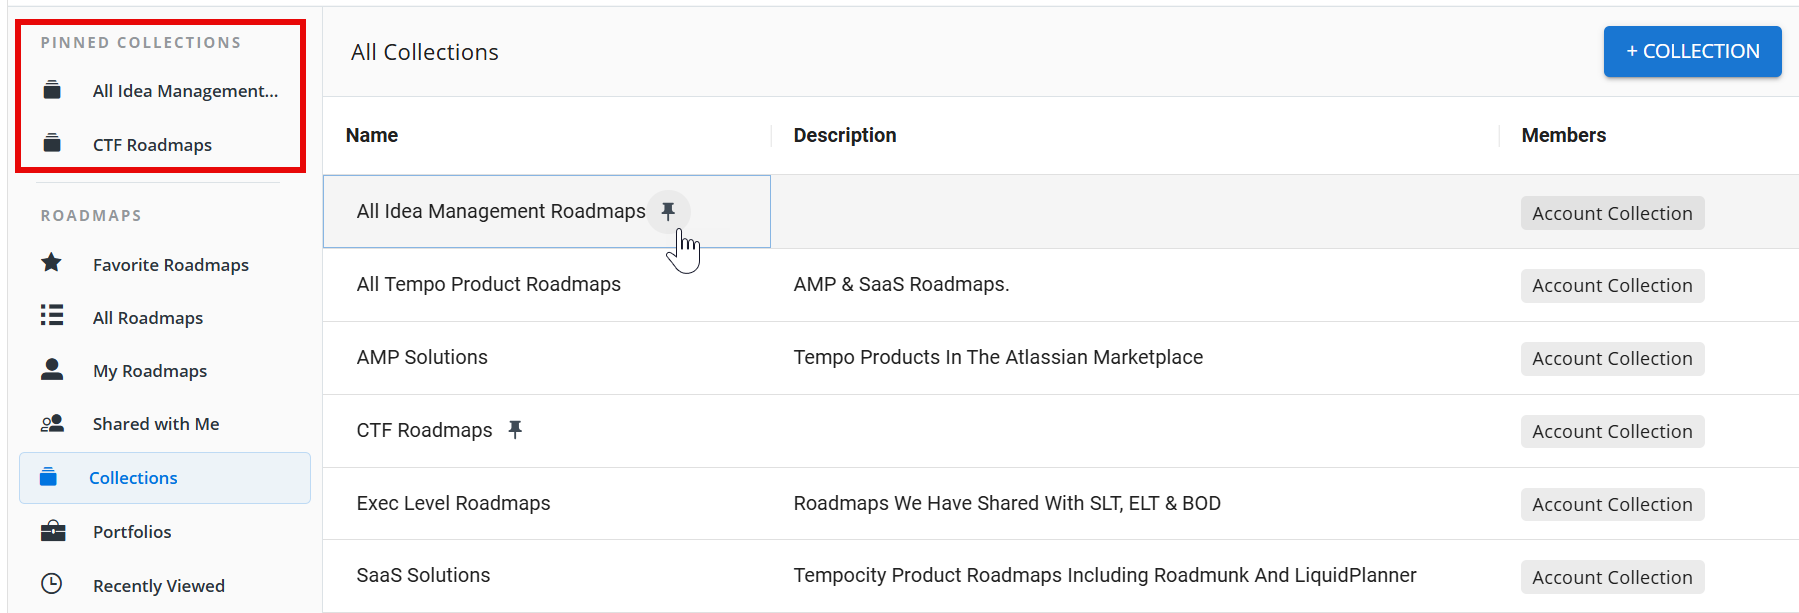Open the Exec Level Roadmaps collection
1799x613 pixels.
453,503
